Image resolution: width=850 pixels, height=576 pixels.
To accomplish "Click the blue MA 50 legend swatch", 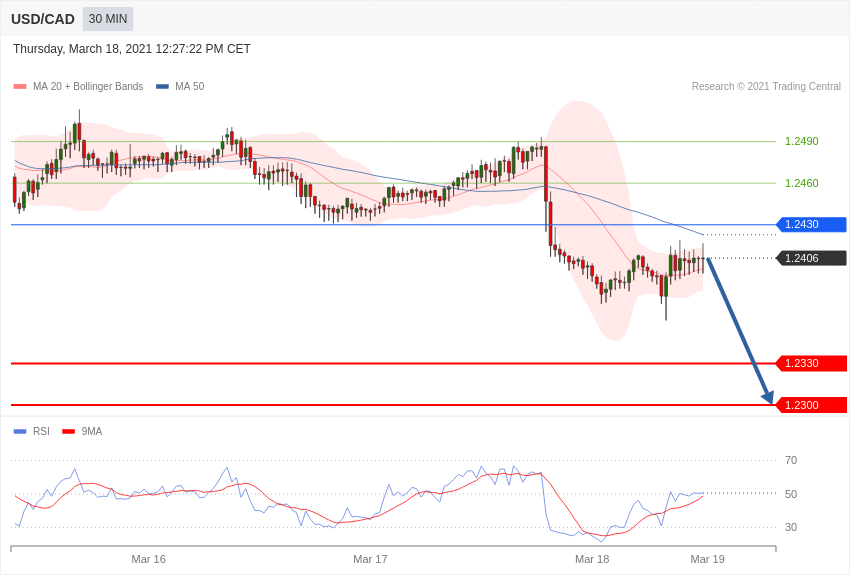I will coord(162,86).
